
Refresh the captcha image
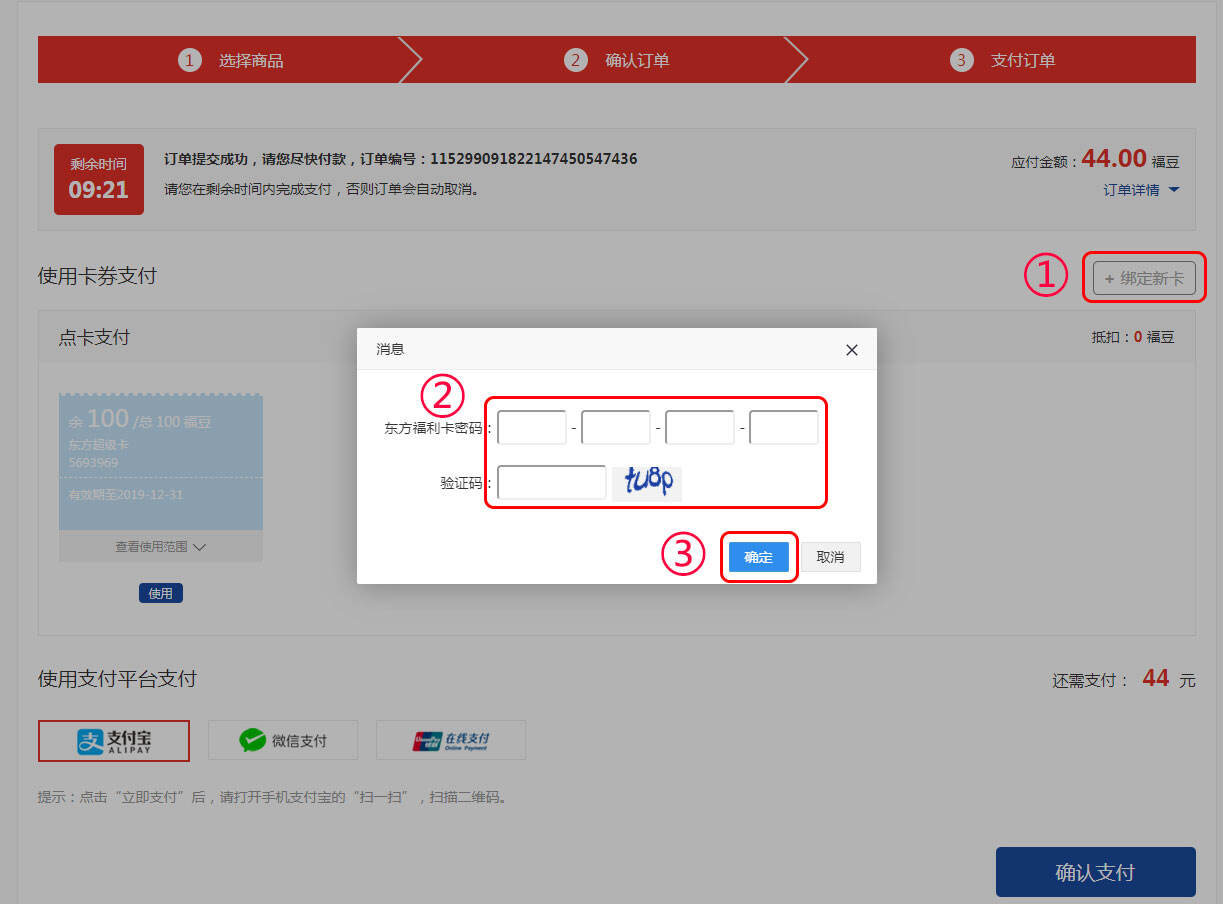(x=647, y=482)
